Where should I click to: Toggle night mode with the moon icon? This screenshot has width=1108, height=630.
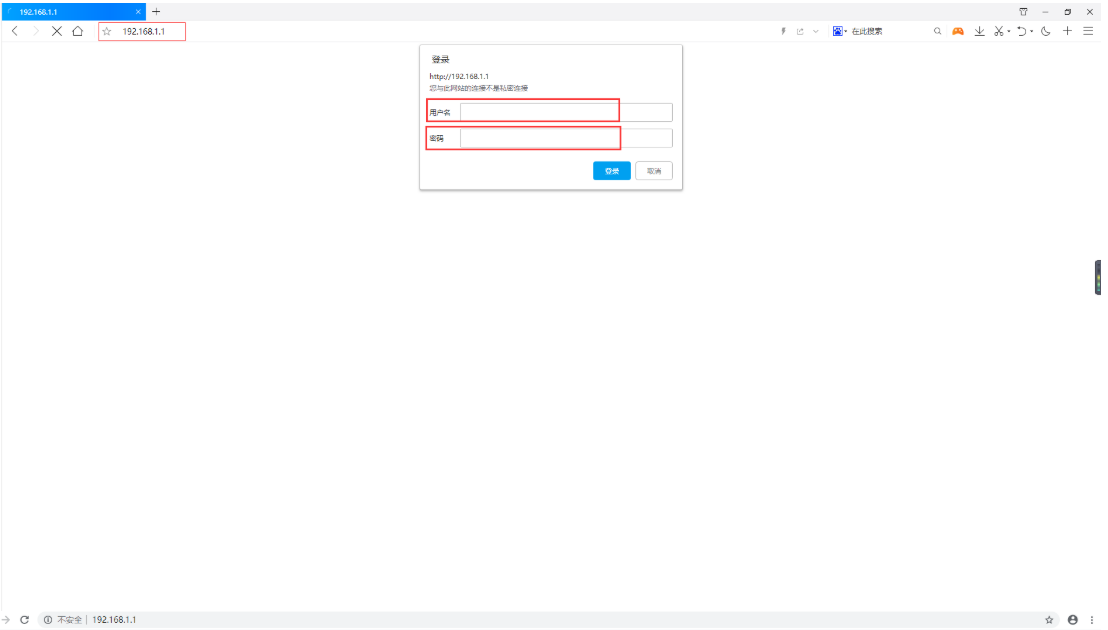1046,31
